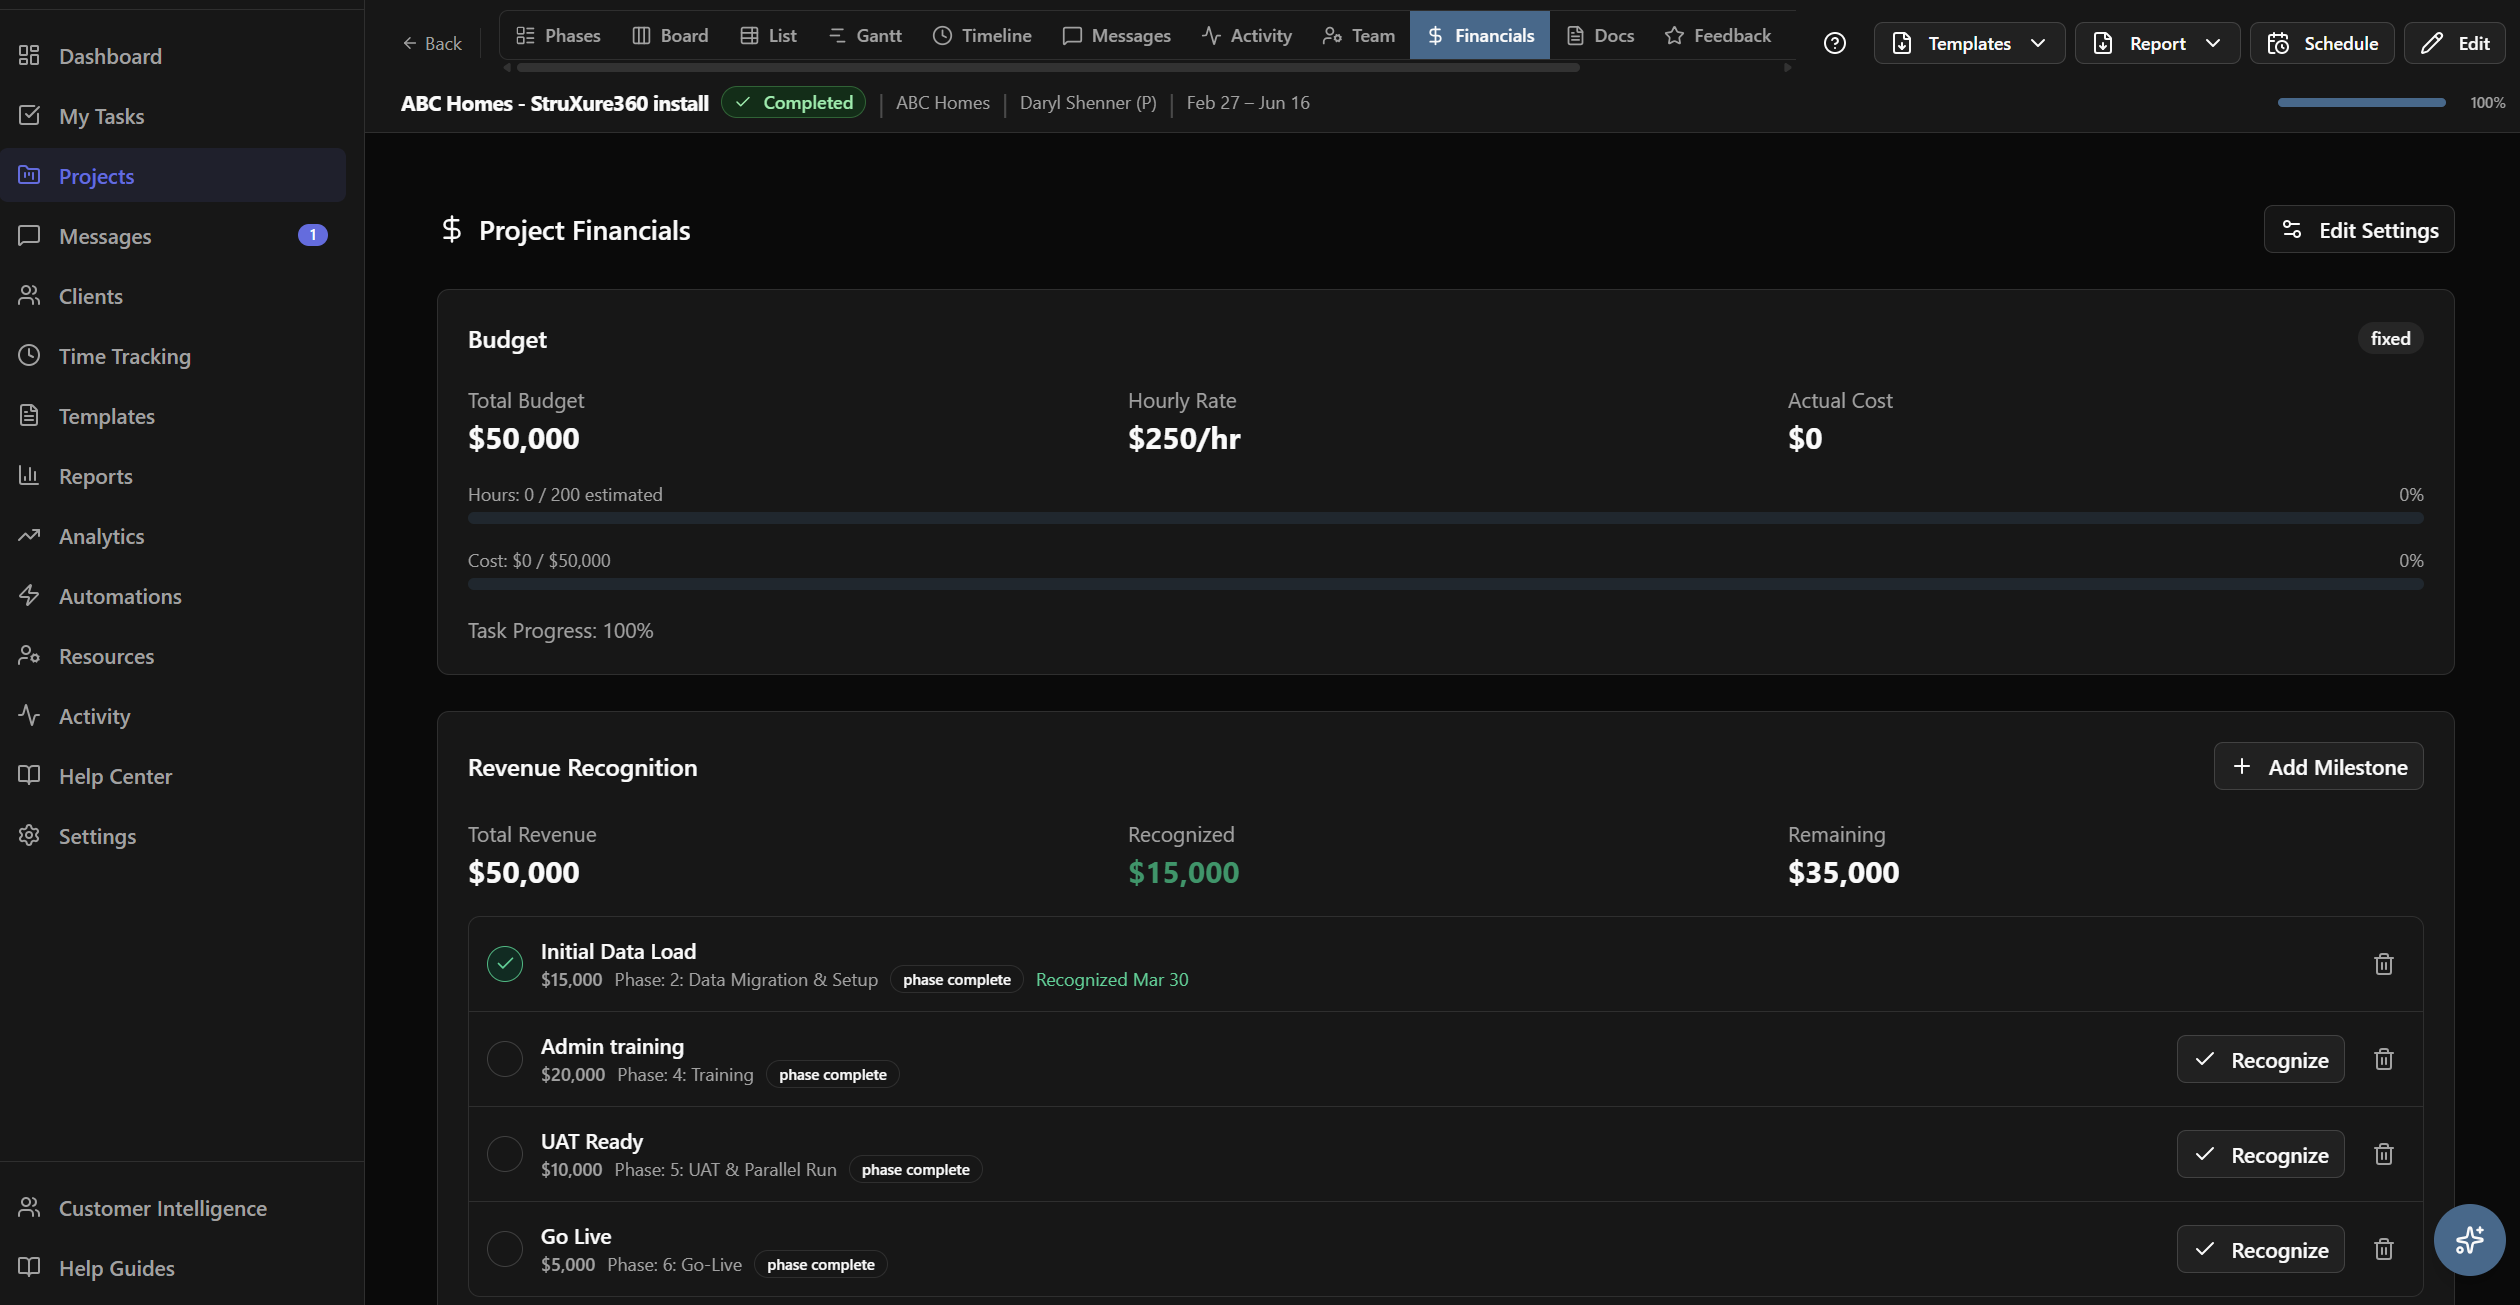Recognize the Go Live milestone revenue
The width and height of the screenshot is (2520, 1305).
coord(2260,1249)
